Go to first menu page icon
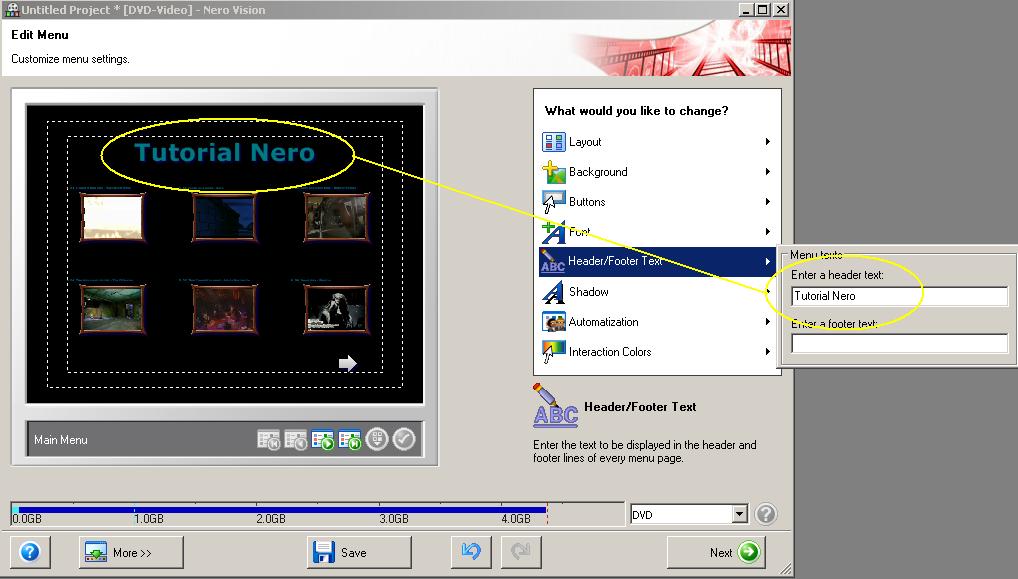The image size is (1018, 579). tap(268, 440)
